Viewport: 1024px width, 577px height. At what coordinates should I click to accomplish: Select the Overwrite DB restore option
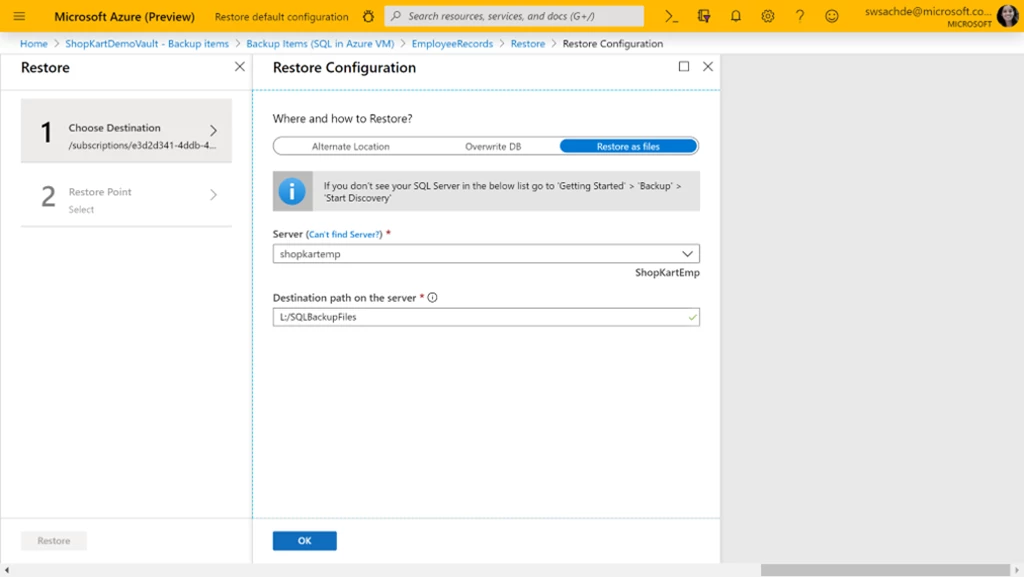click(493, 146)
